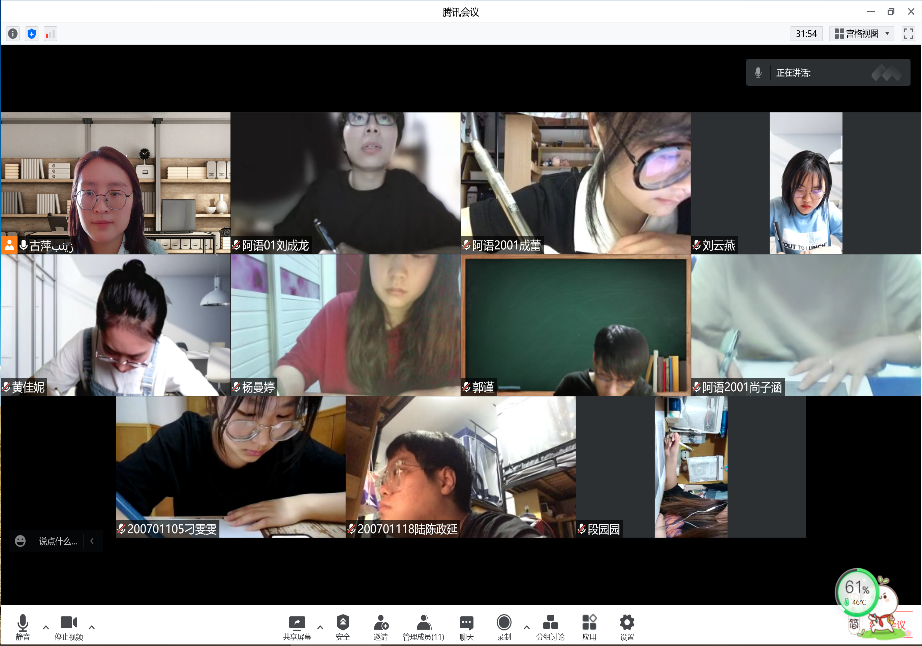Open the Breakout Rooms icon
The image size is (922, 646).
(x=550, y=624)
